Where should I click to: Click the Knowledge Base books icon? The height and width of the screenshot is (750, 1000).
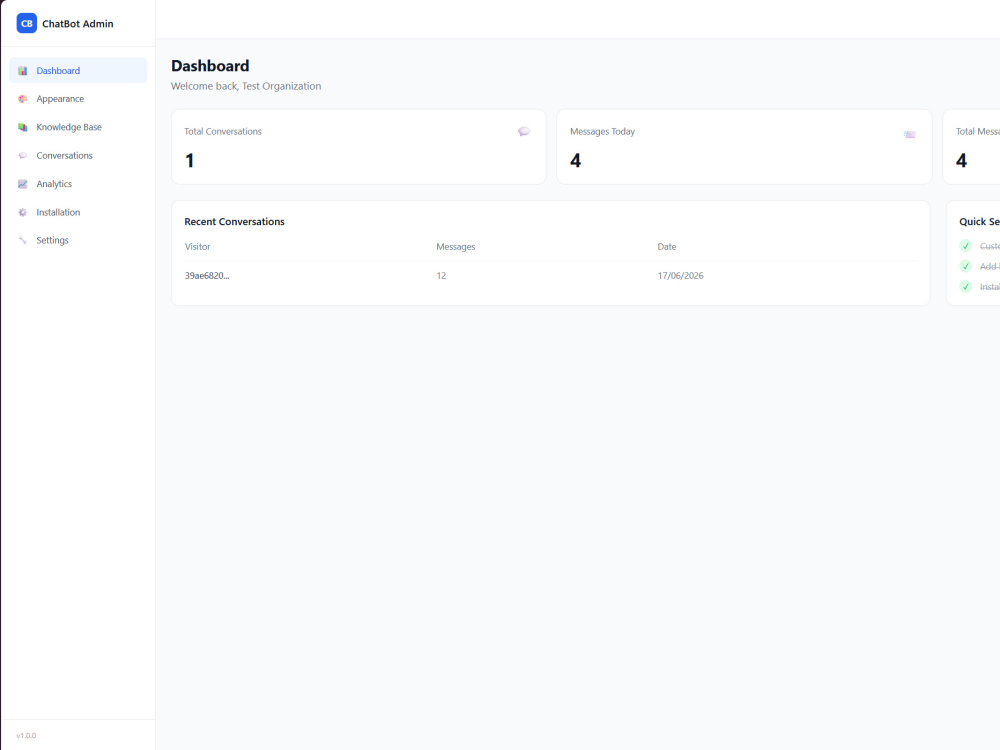pos(22,127)
